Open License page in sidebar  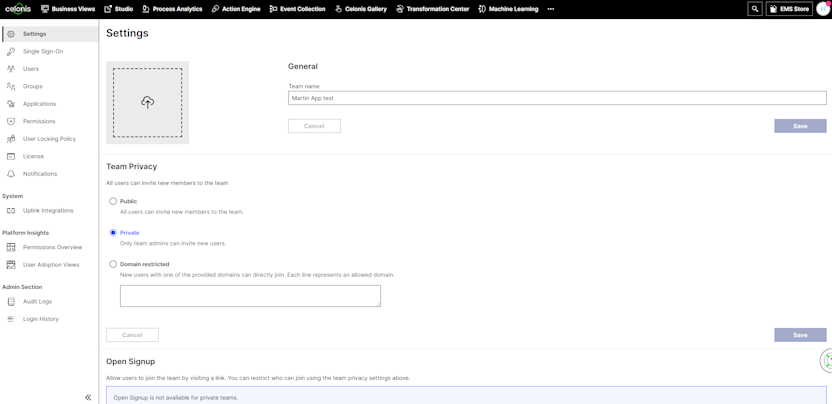(x=33, y=157)
